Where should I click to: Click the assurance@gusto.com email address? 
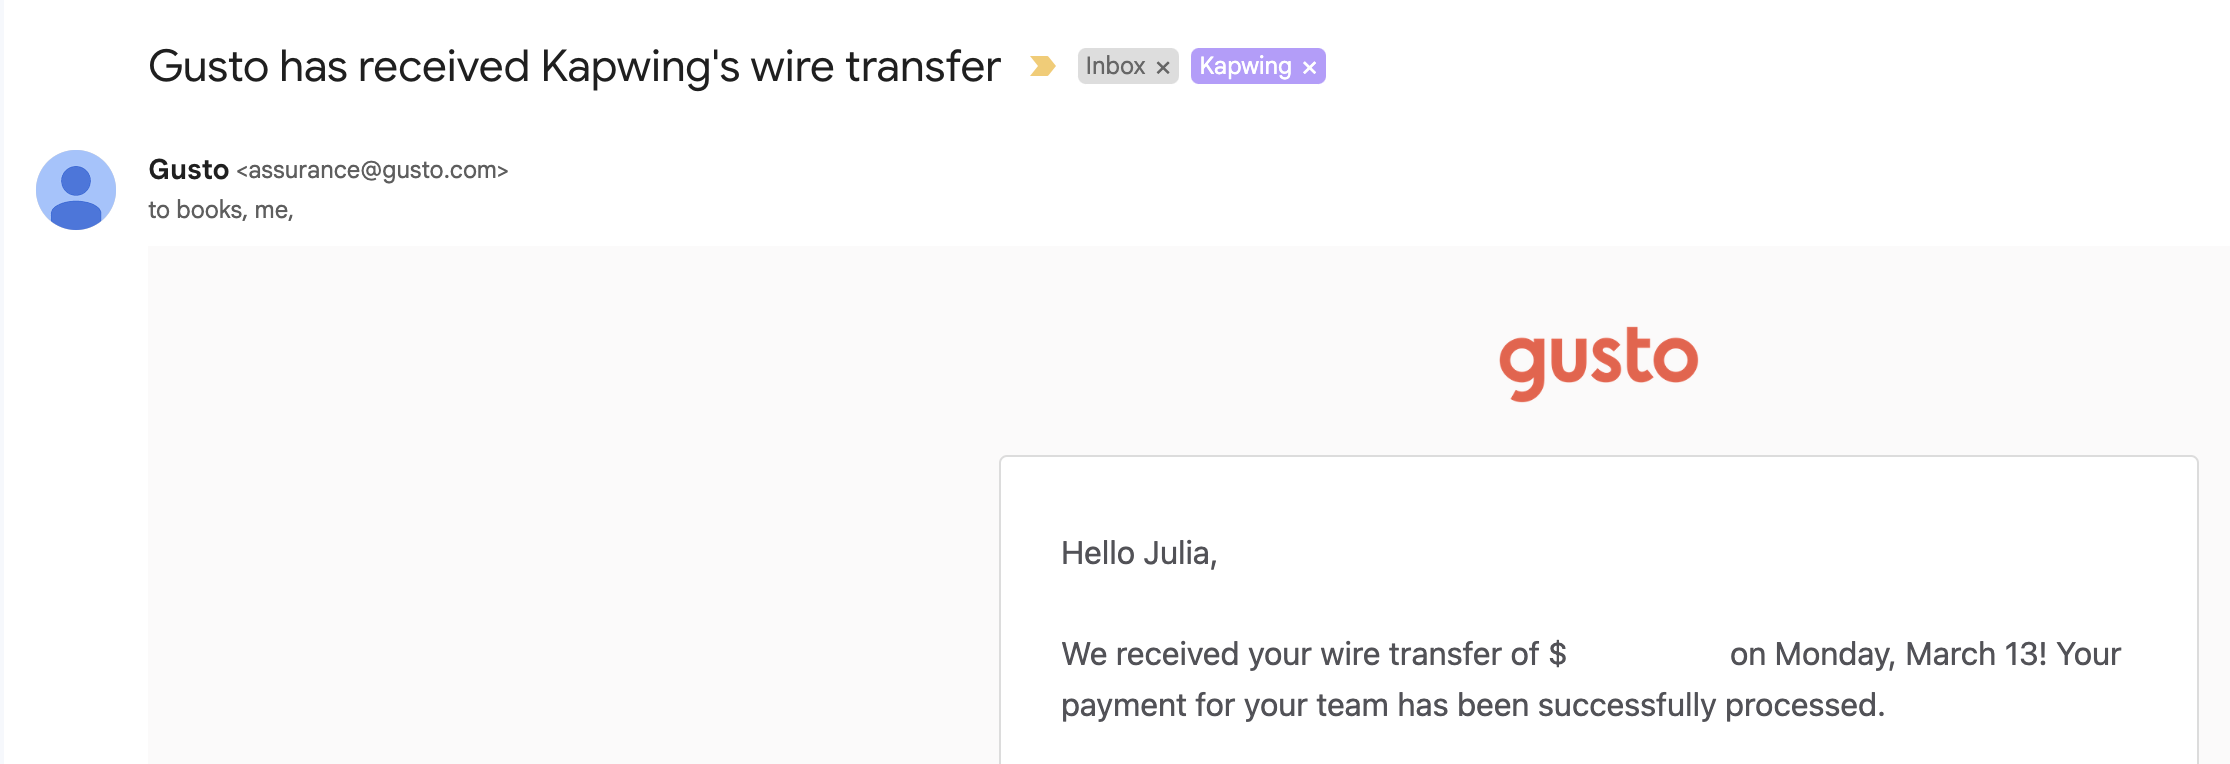pyautogui.click(x=372, y=170)
